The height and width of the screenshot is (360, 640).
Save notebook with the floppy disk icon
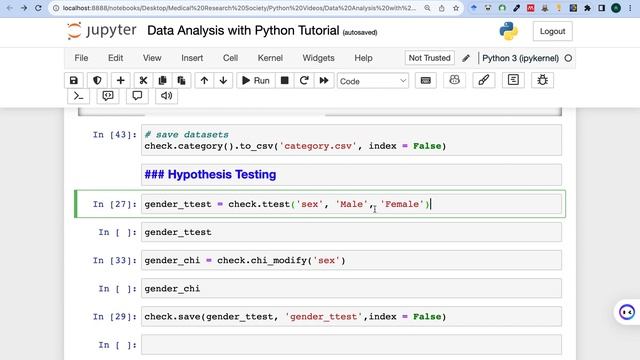point(73,80)
